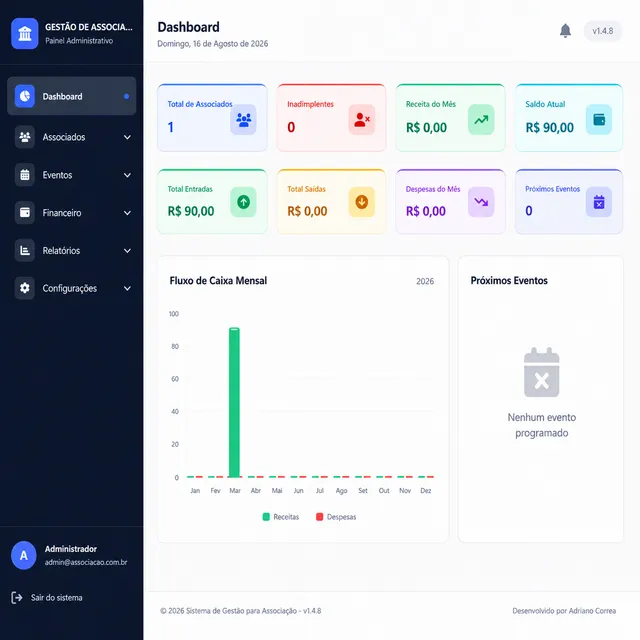Click the Total Saídas arrow-down icon
Image resolution: width=640 pixels, height=640 pixels.
tap(362, 202)
